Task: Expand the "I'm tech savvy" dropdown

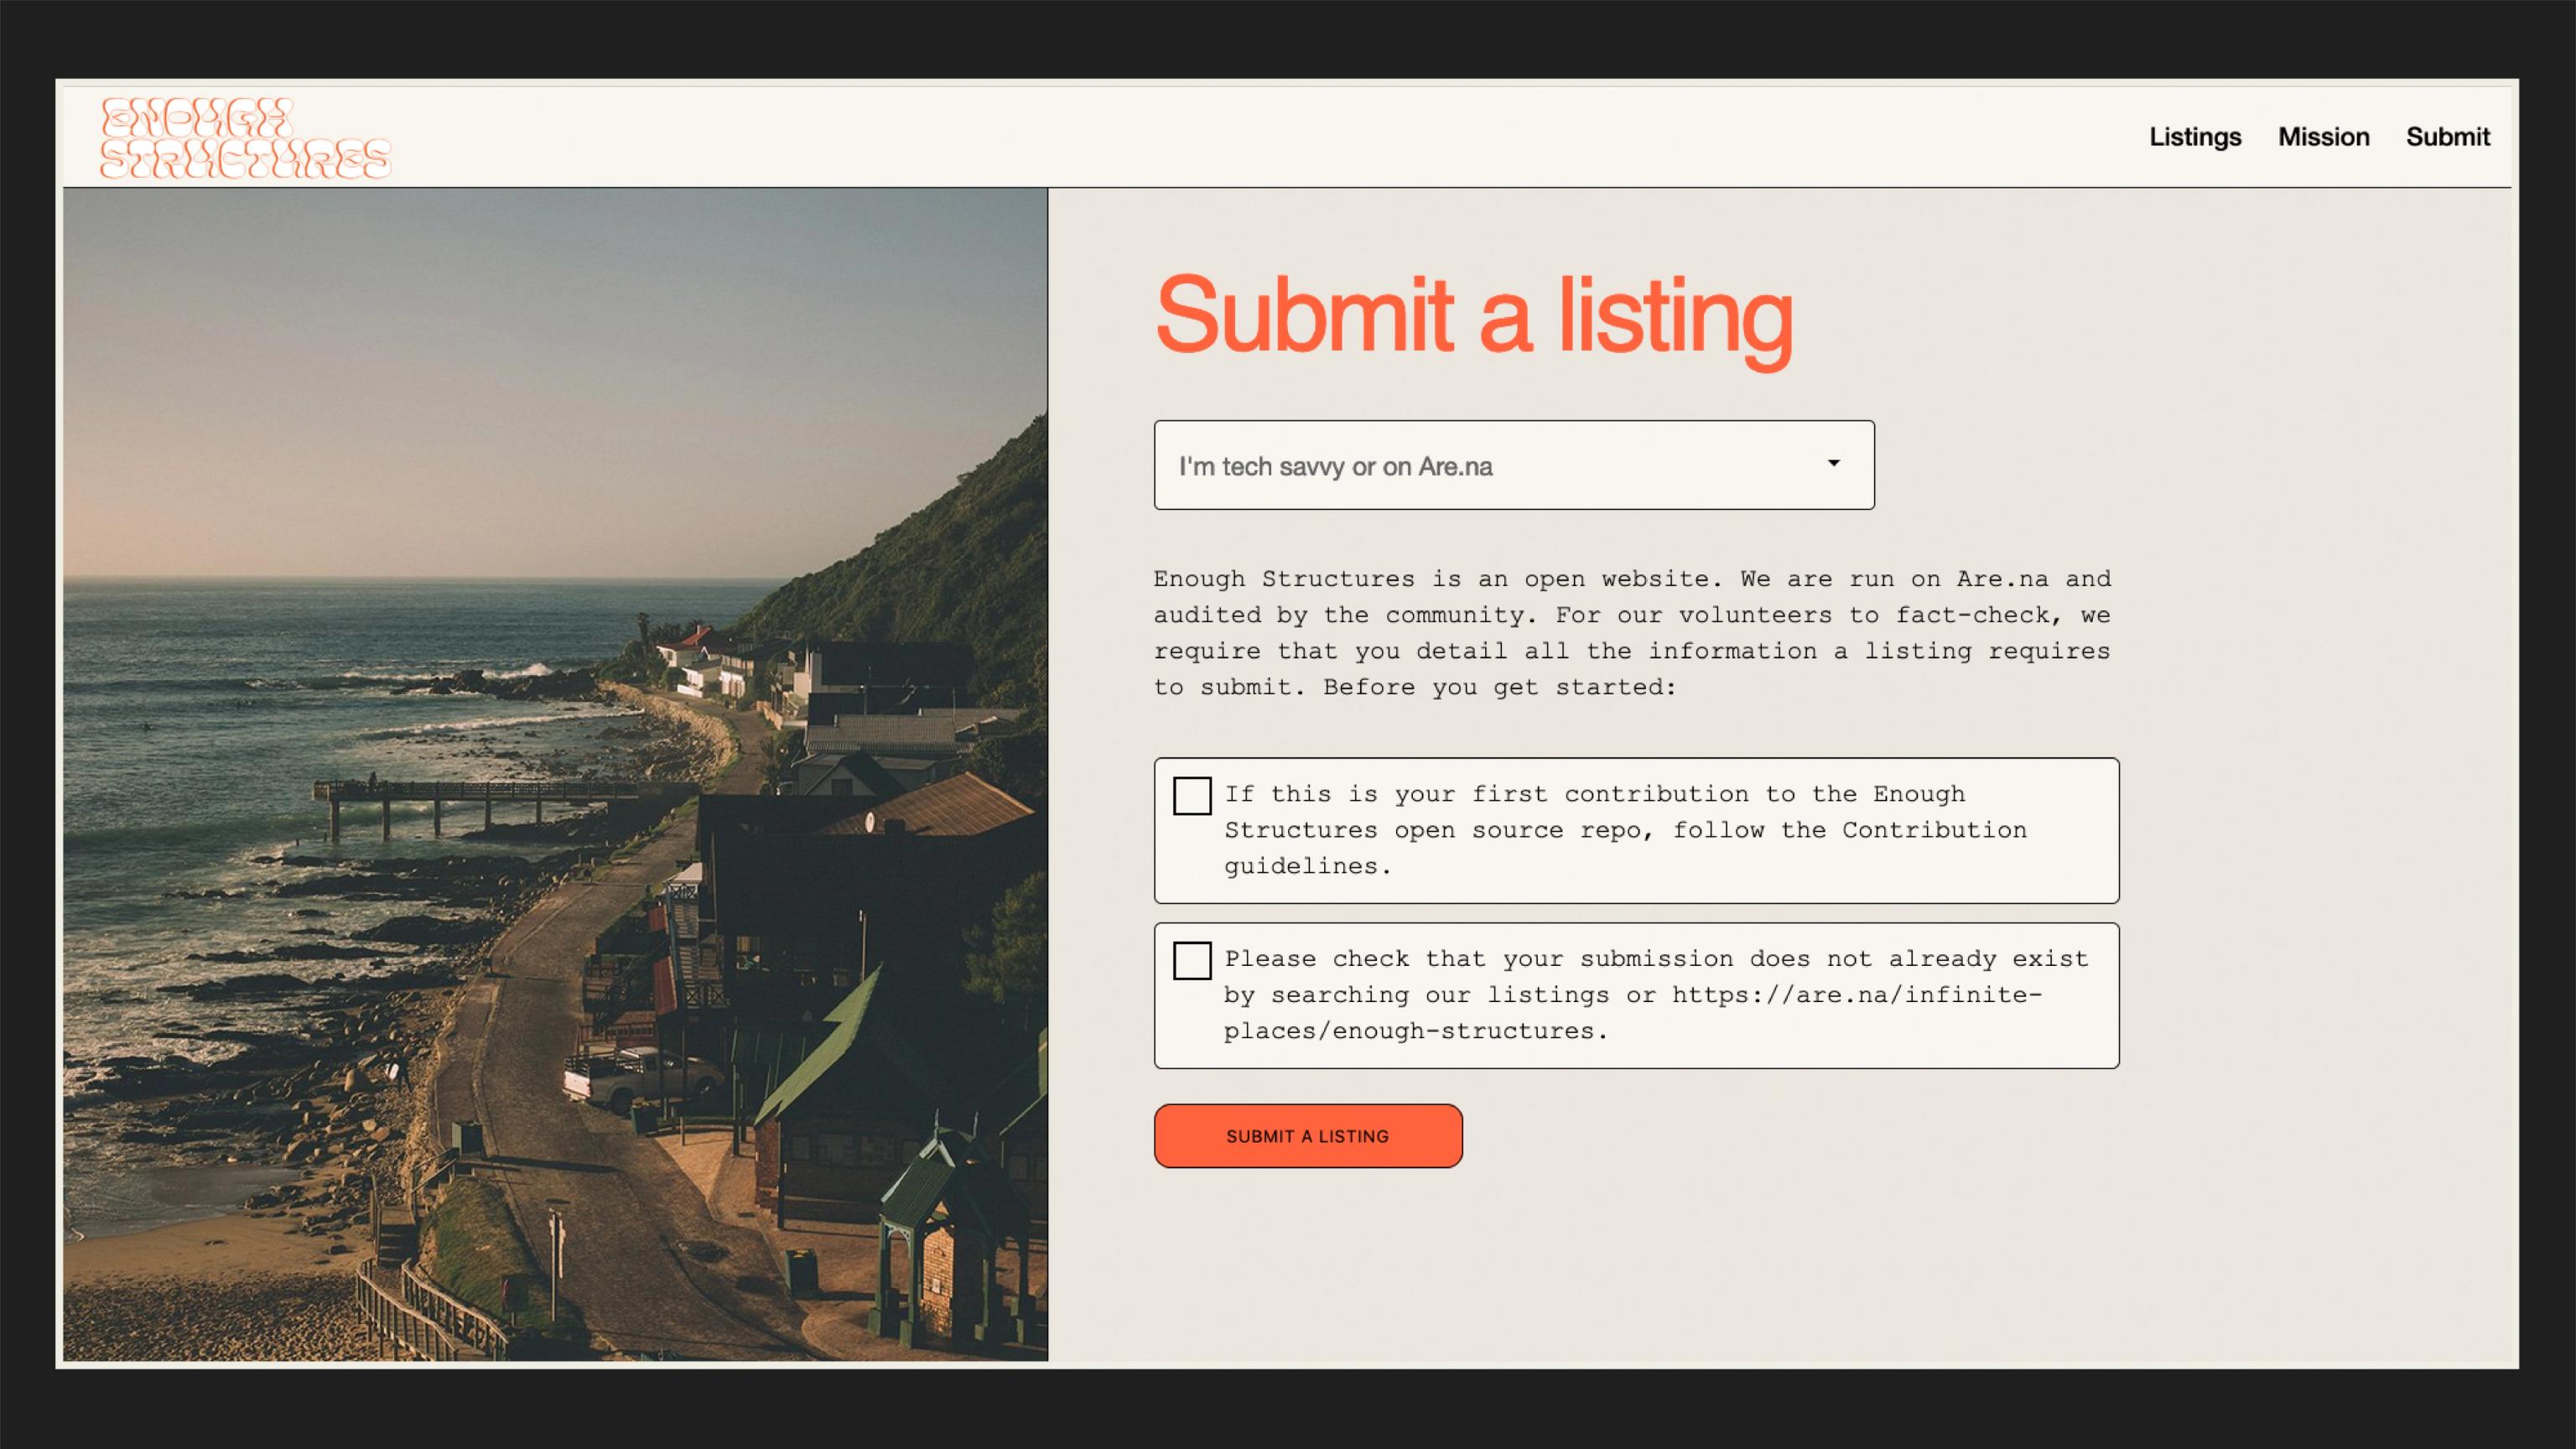Action: tap(1513, 465)
